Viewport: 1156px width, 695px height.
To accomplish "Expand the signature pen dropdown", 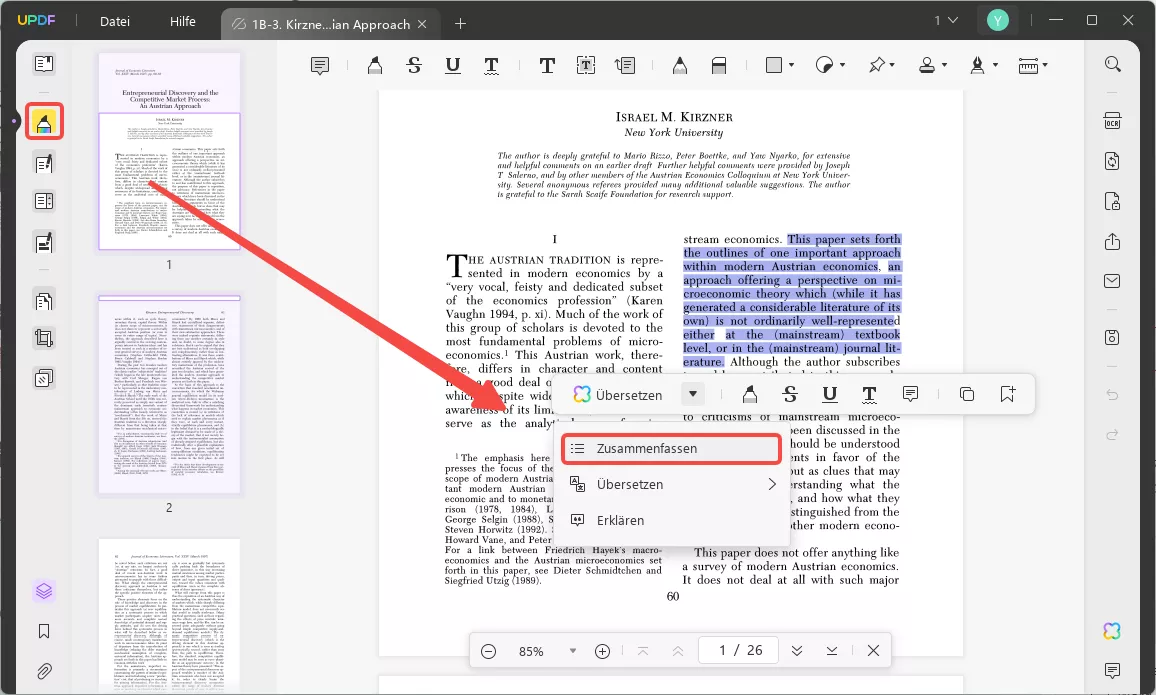I will 995,66.
